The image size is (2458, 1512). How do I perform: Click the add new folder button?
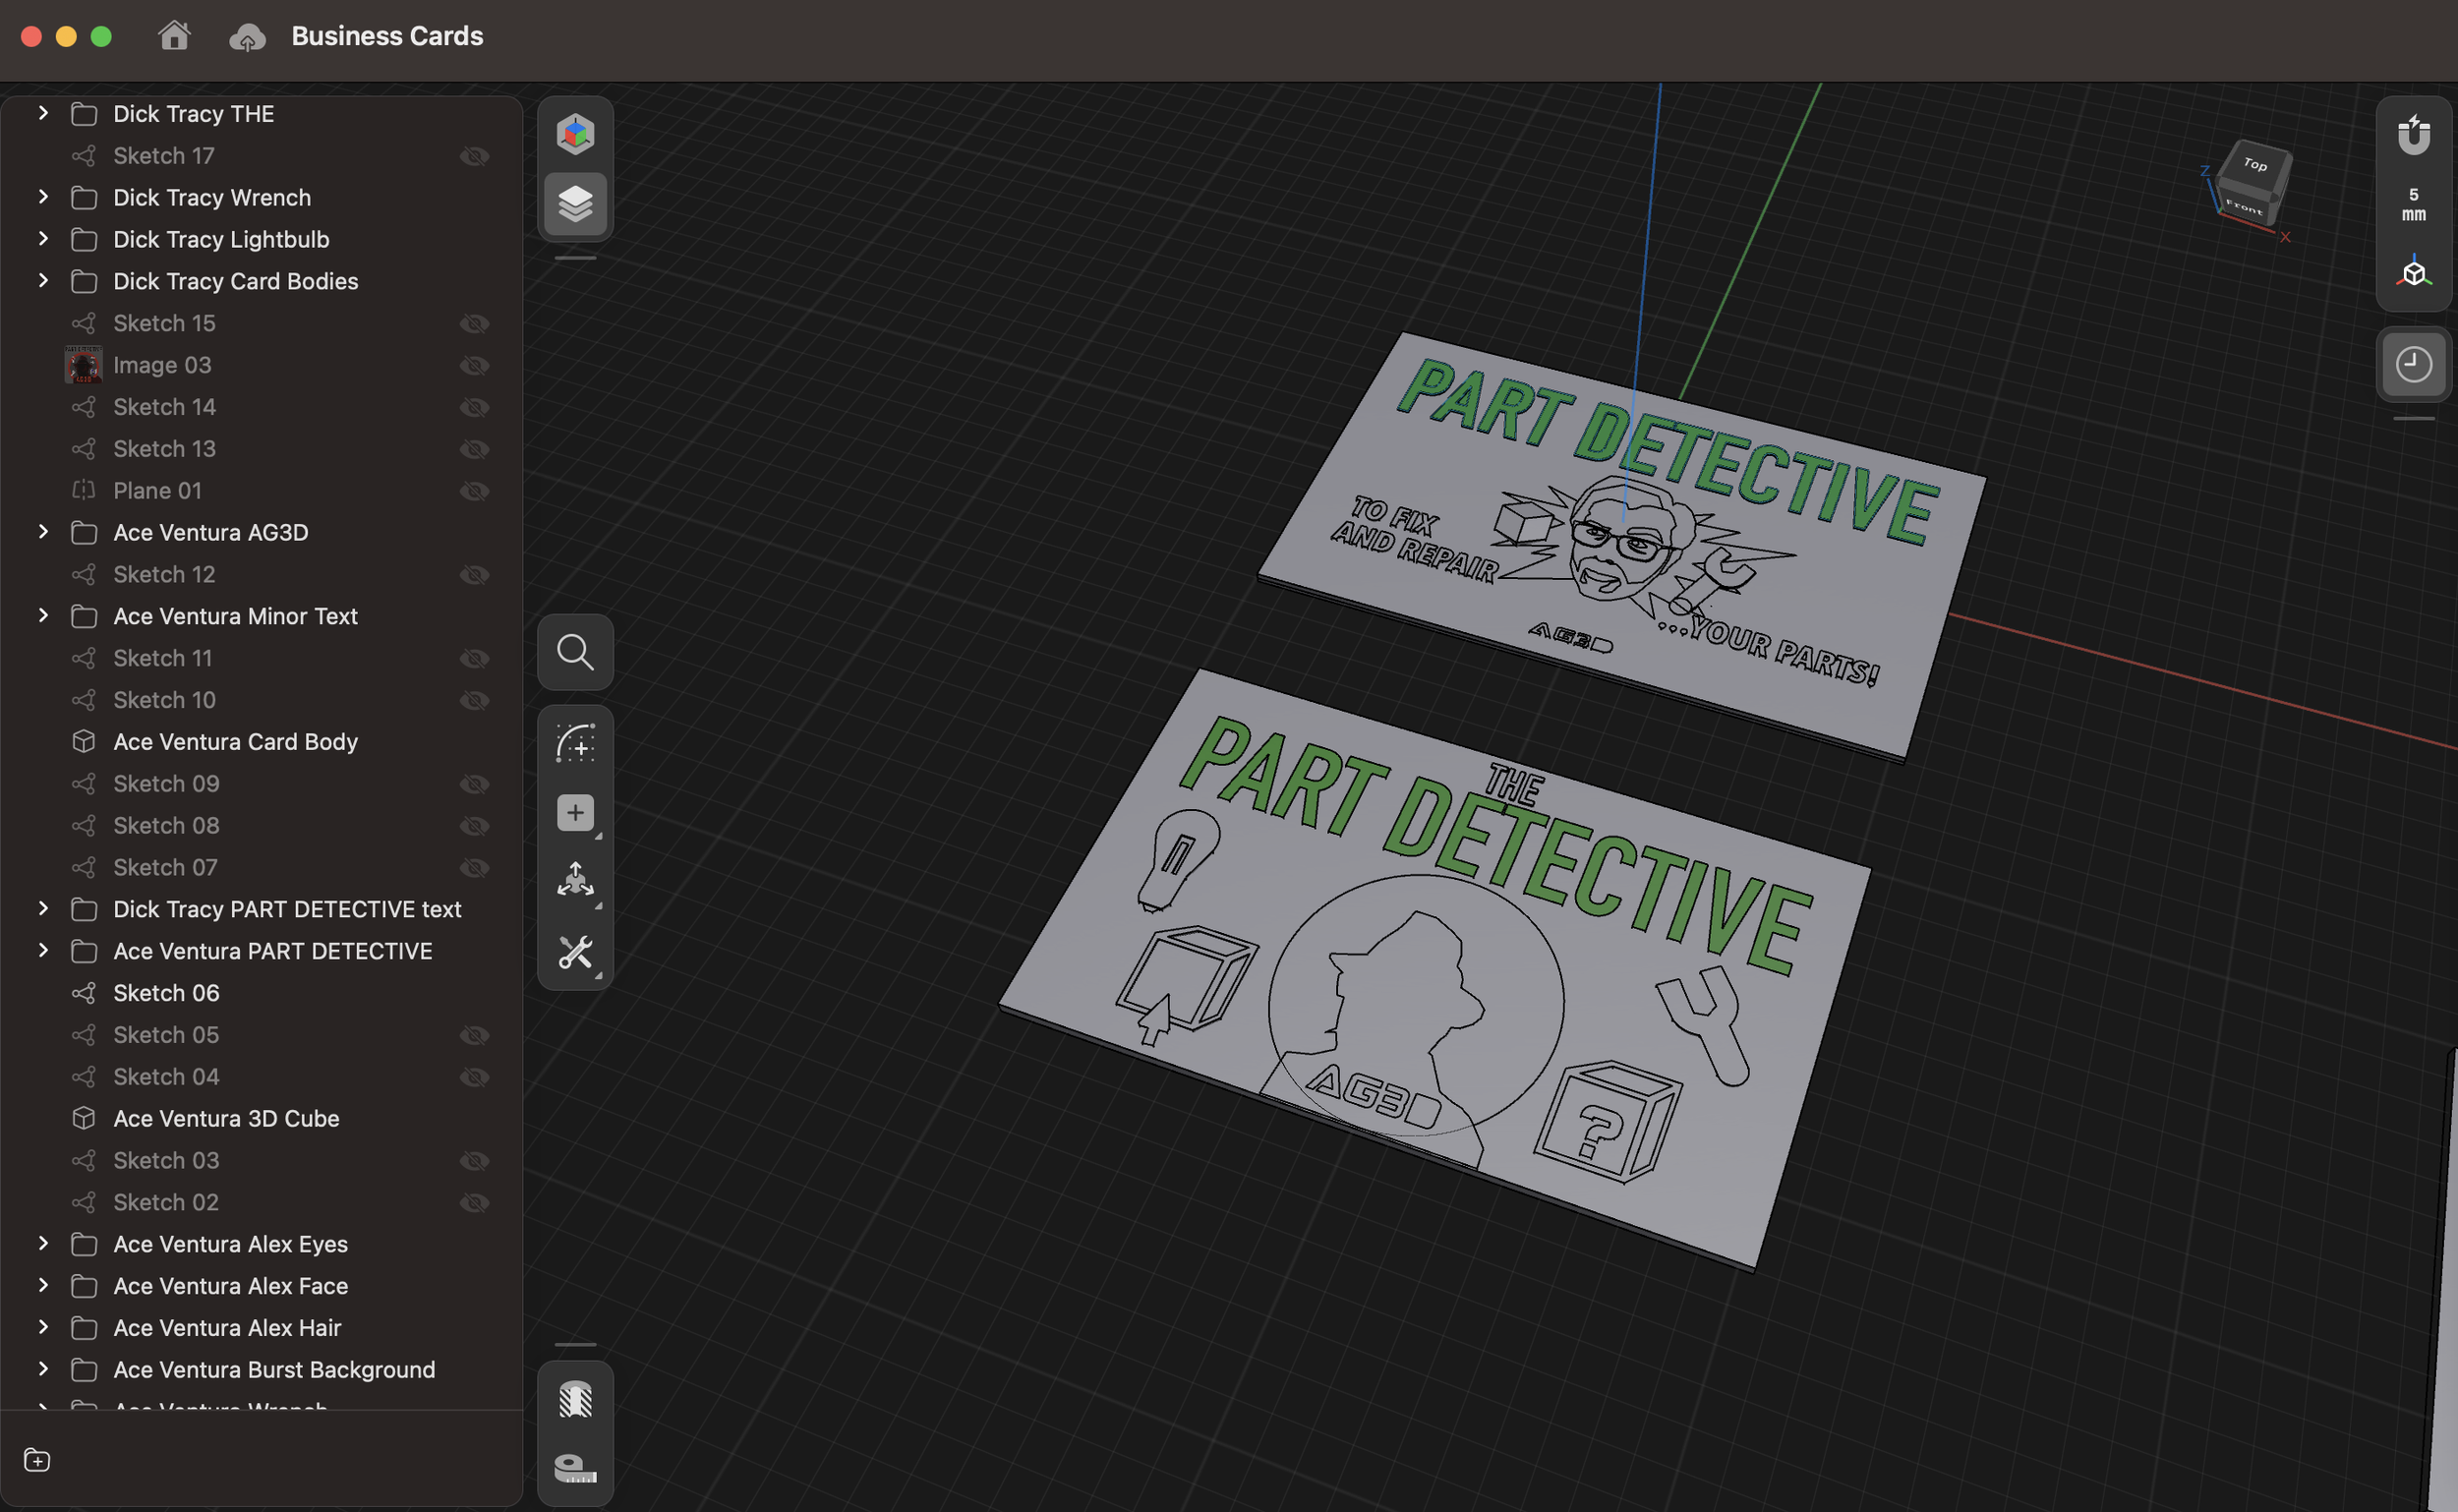tap(37, 1461)
